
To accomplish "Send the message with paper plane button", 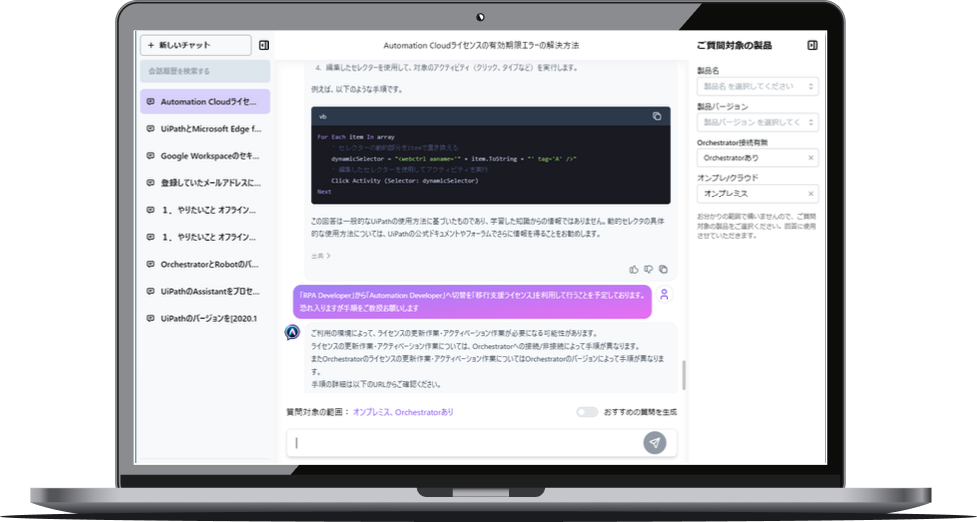I will pos(655,443).
